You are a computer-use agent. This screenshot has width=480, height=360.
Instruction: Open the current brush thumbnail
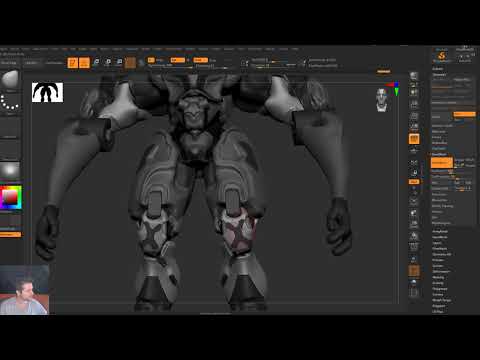tap(10, 80)
